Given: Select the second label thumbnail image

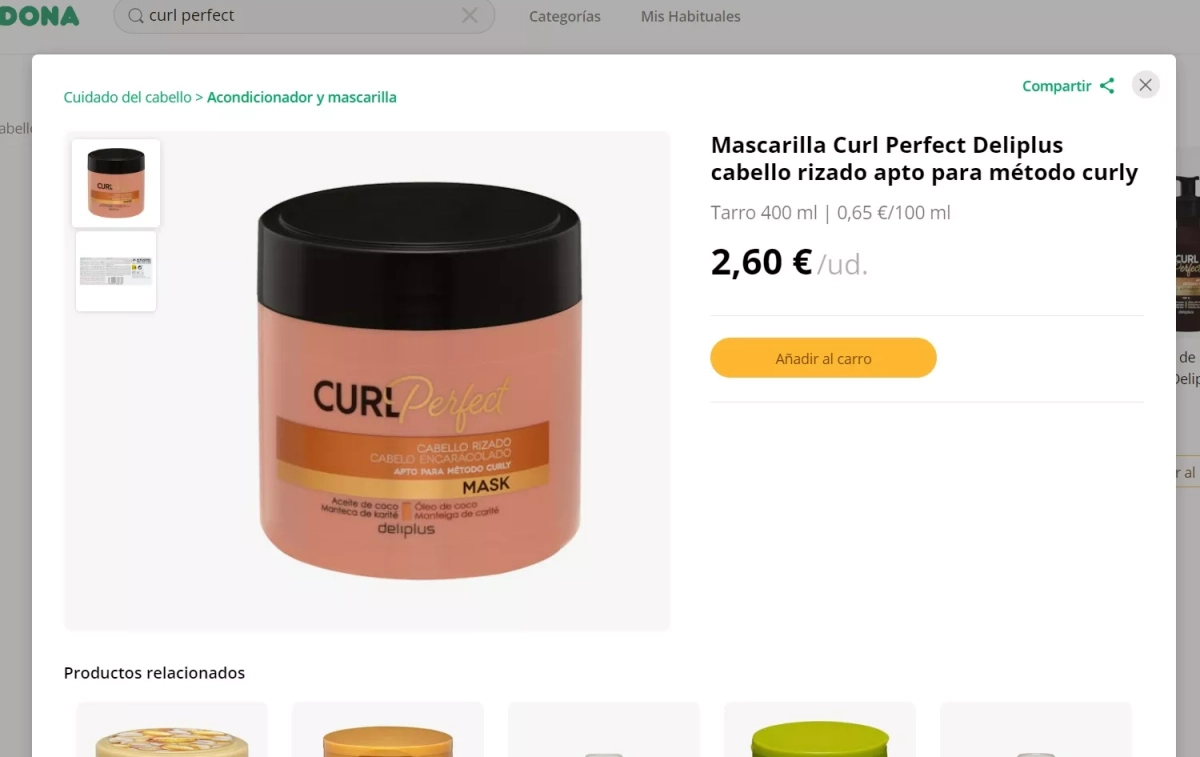Looking at the screenshot, I should pos(116,271).
